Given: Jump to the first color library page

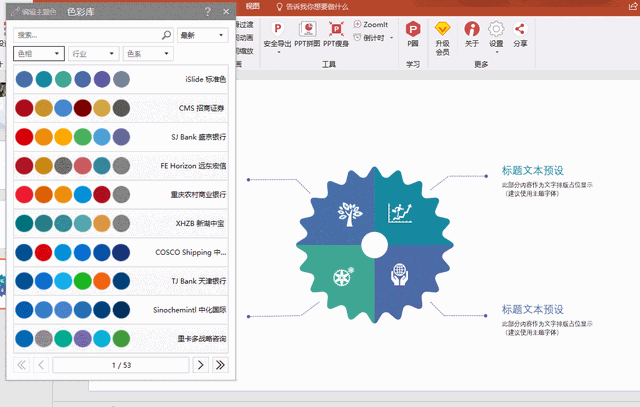Looking at the screenshot, I should point(21,365).
